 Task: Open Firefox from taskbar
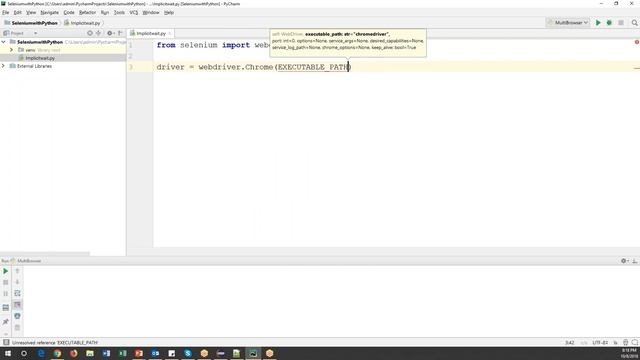73,353
